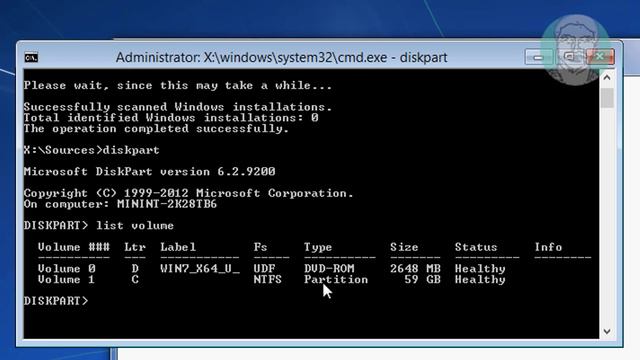Click 'Total identified Windows installations: 0' line
Screen dimensions: 640x360
coord(171,118)
